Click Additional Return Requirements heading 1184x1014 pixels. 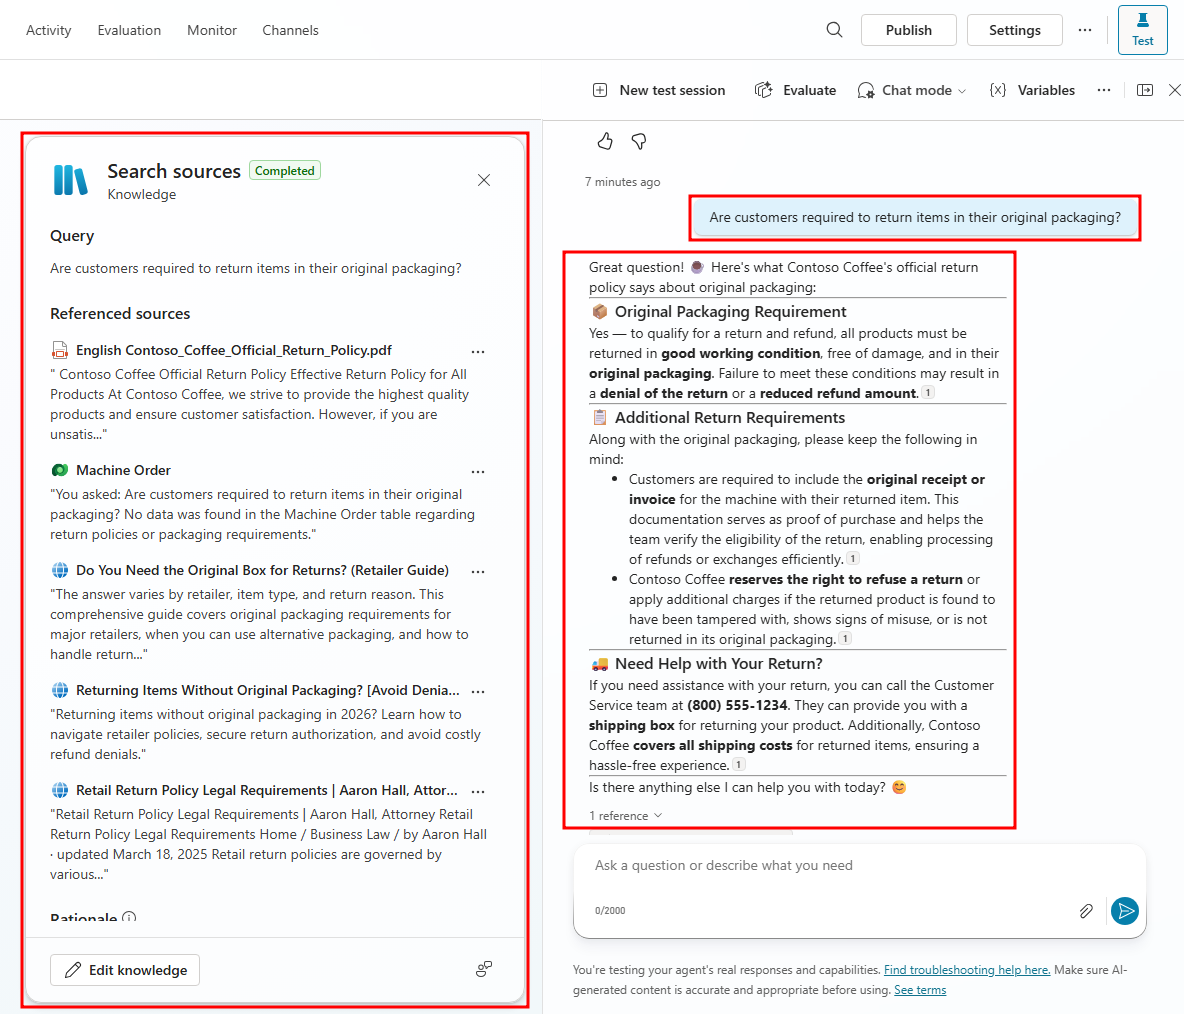729,418
